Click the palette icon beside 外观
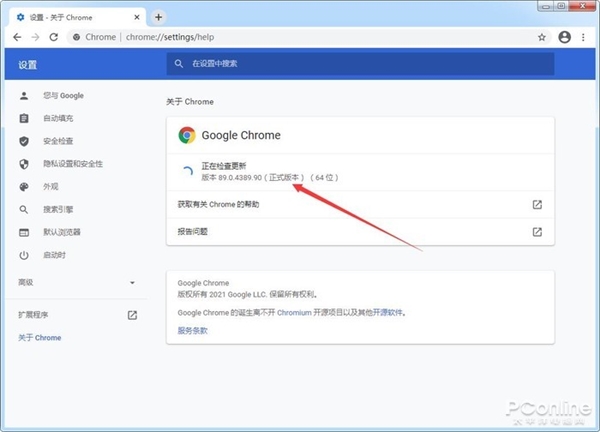Screen dimensions: 600x432 (24, 187)
